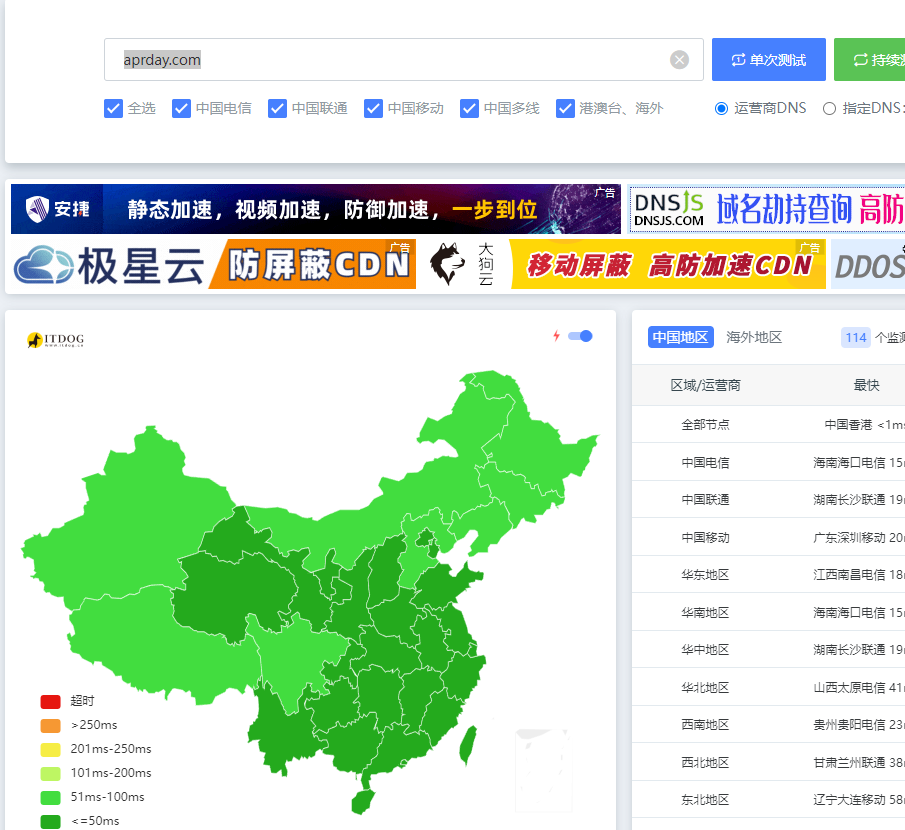Click the green 持续测试 button
Viewport: 905px width, 830px height.
[873, 59]
